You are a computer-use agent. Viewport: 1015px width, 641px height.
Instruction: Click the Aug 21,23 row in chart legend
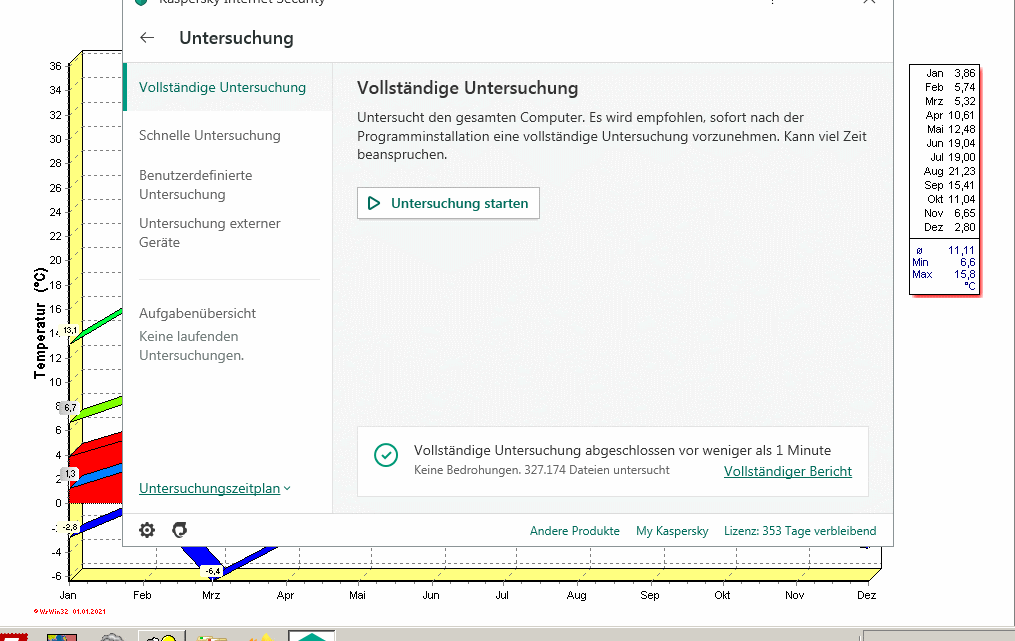coord(950,171)
